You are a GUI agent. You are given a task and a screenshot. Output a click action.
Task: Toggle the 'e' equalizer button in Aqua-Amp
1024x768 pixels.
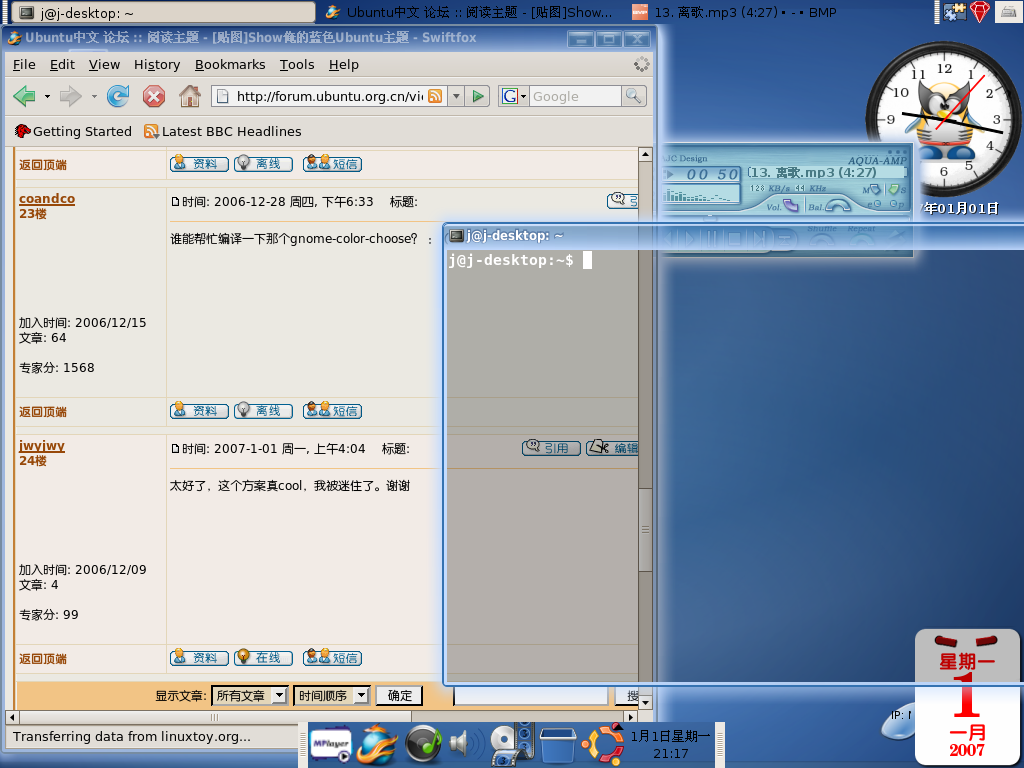[x=876, y=204]
